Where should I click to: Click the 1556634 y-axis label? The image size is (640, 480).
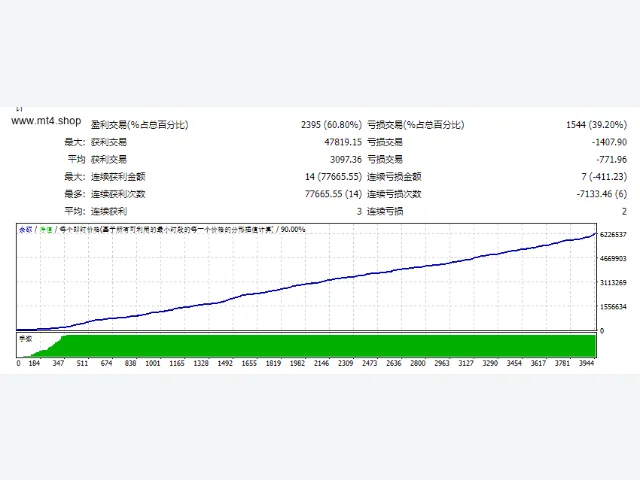tap(613, 307)
